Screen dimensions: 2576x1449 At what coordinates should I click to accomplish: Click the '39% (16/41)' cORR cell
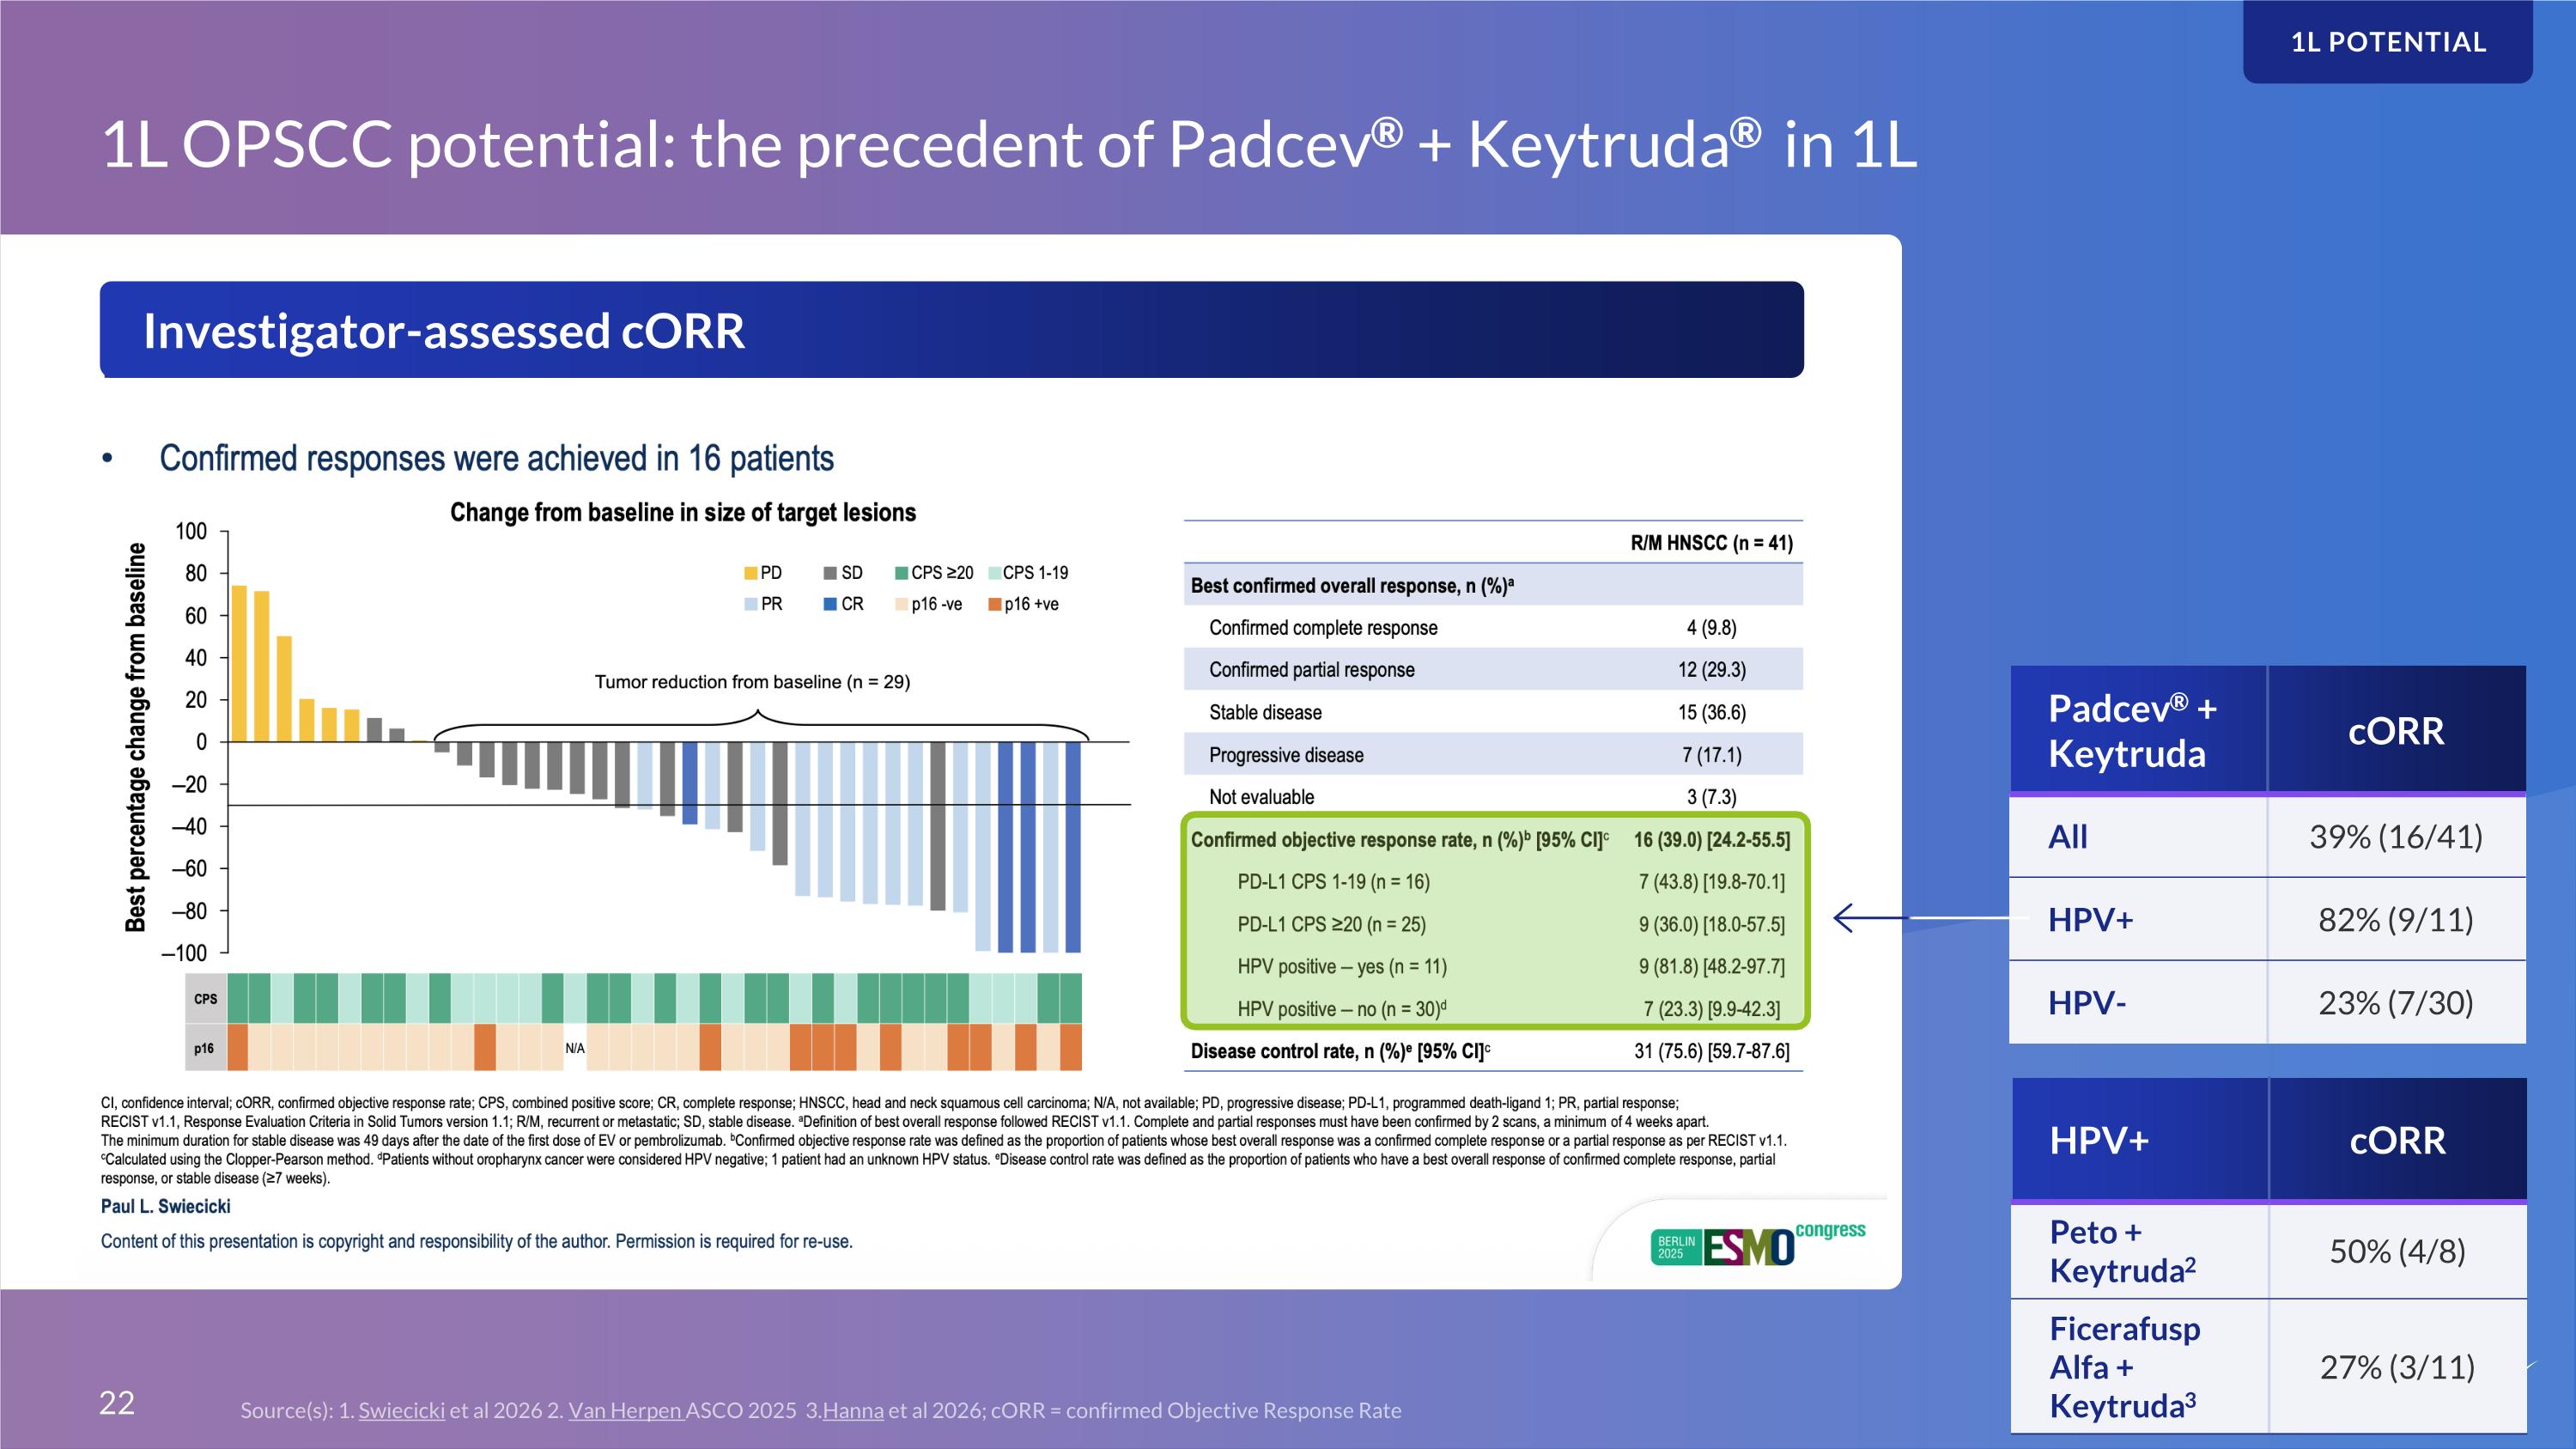pyautogui.click(x=2396, y=836)
